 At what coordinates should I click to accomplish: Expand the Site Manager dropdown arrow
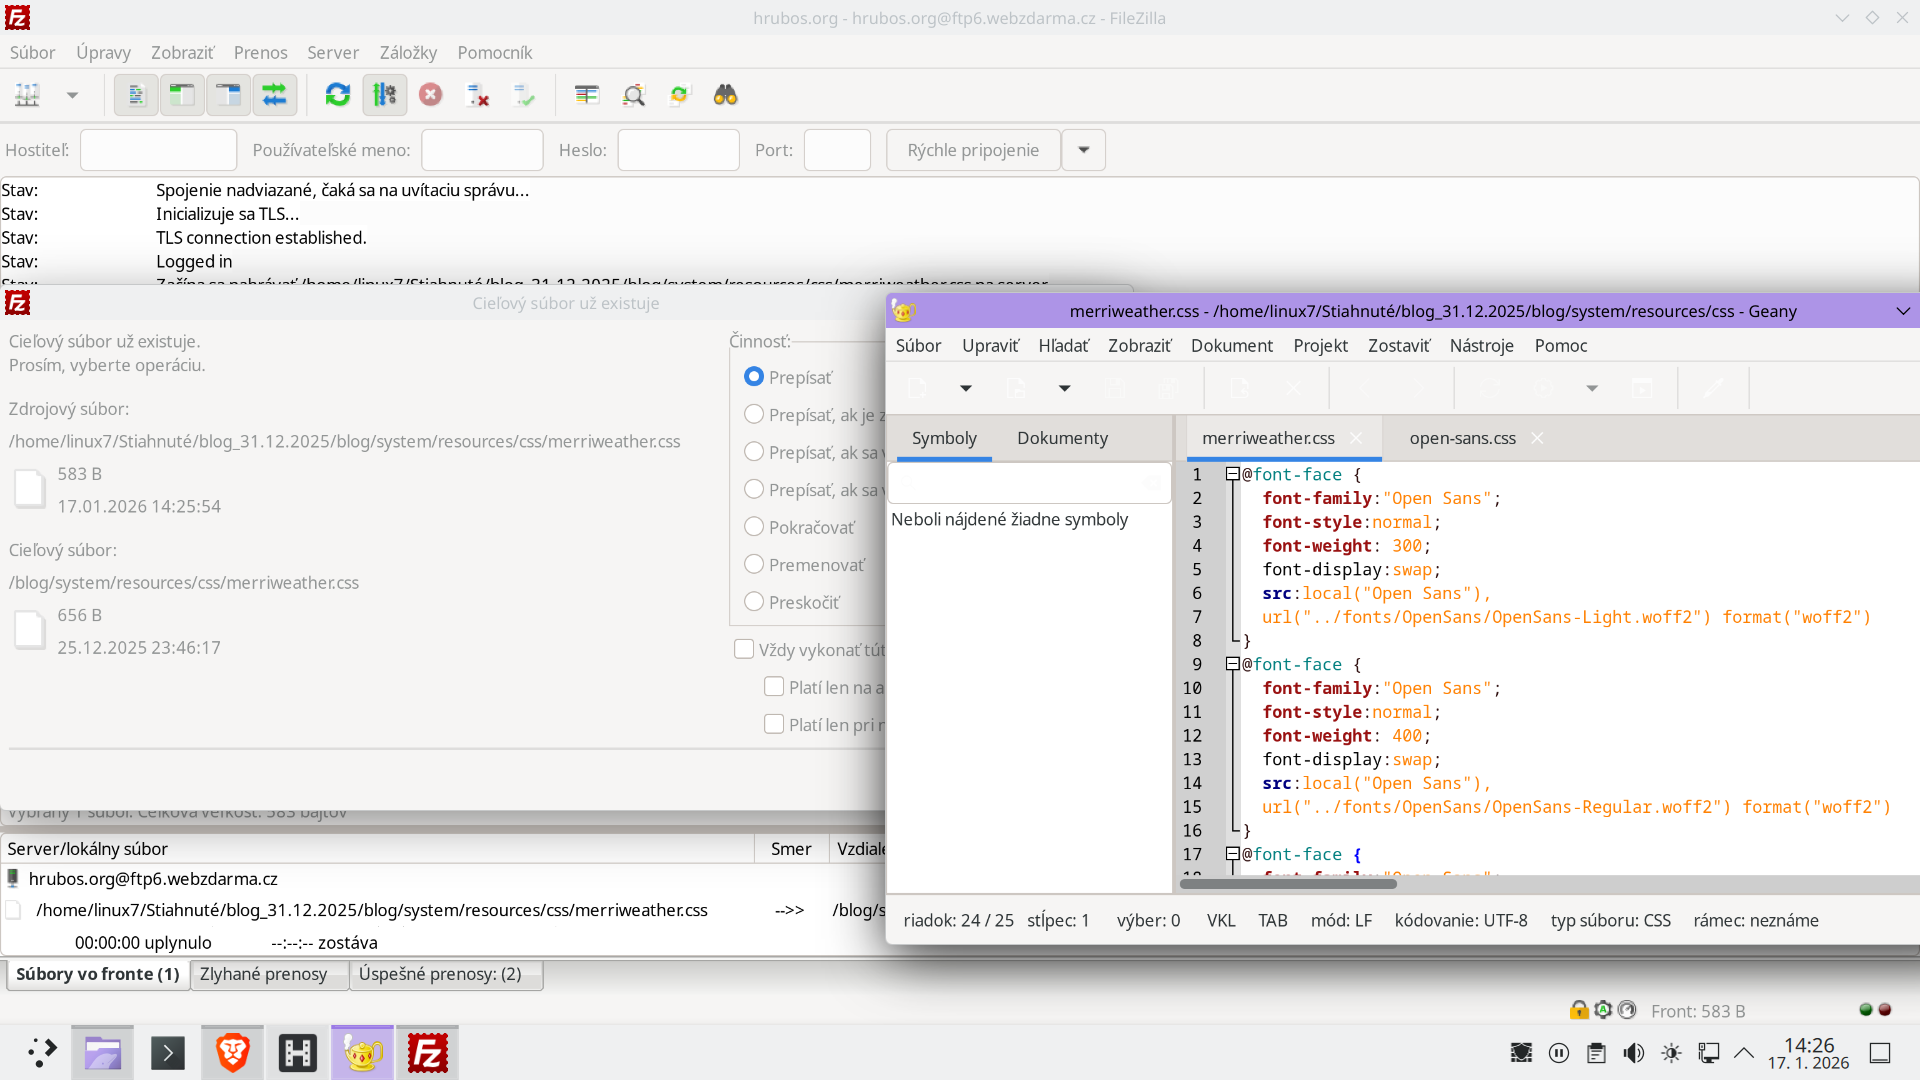click(x=72, y=95)
